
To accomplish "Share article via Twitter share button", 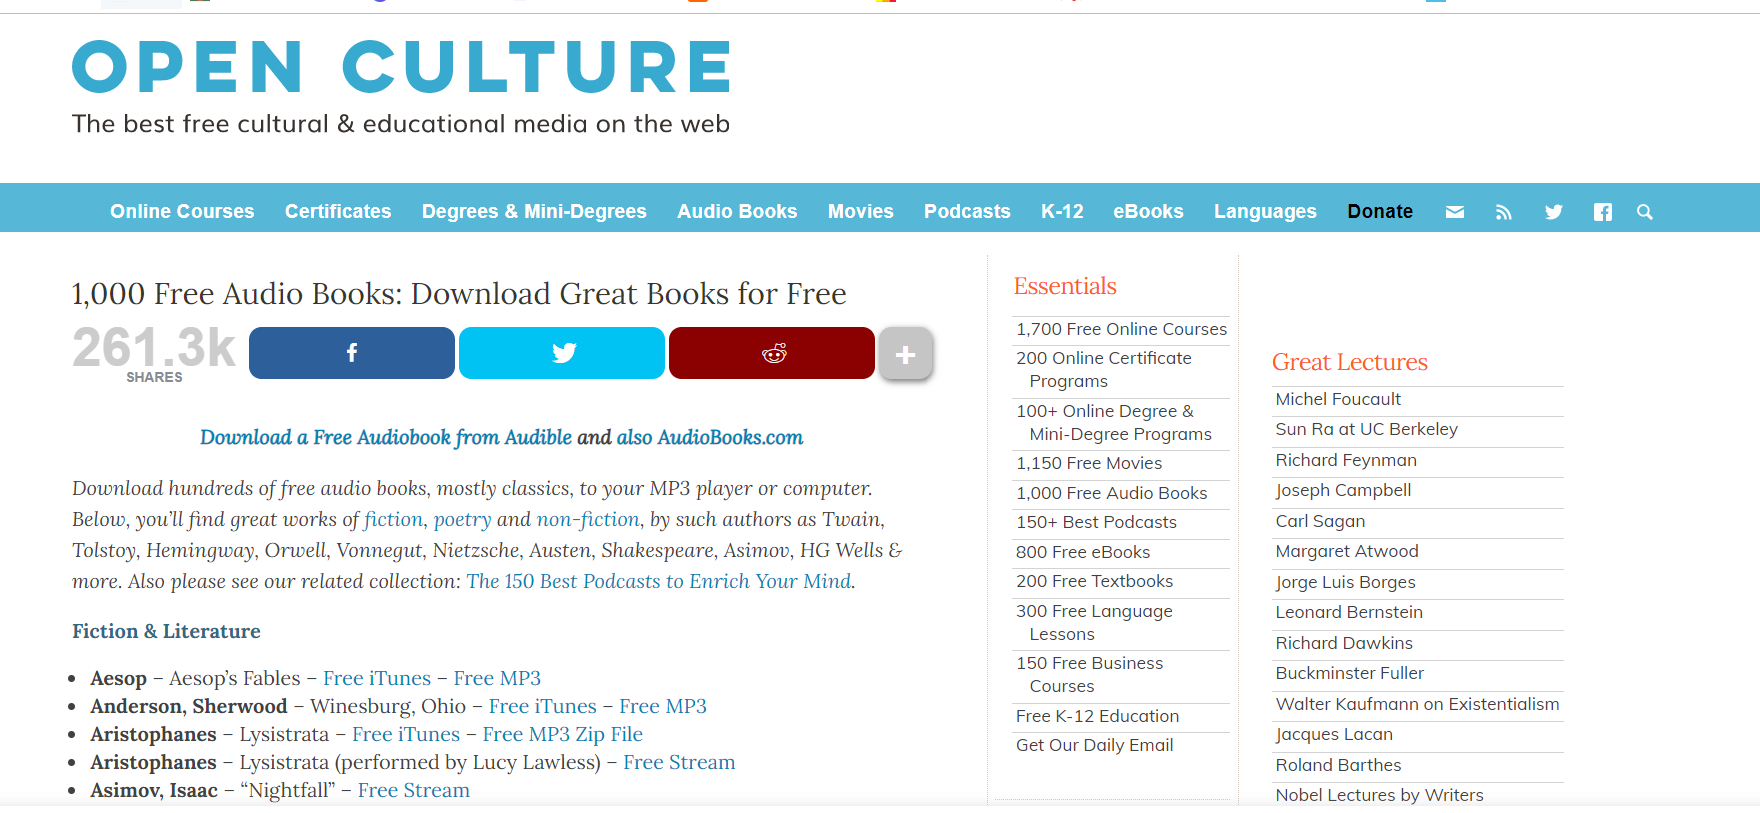I will [x=561, y=353].
